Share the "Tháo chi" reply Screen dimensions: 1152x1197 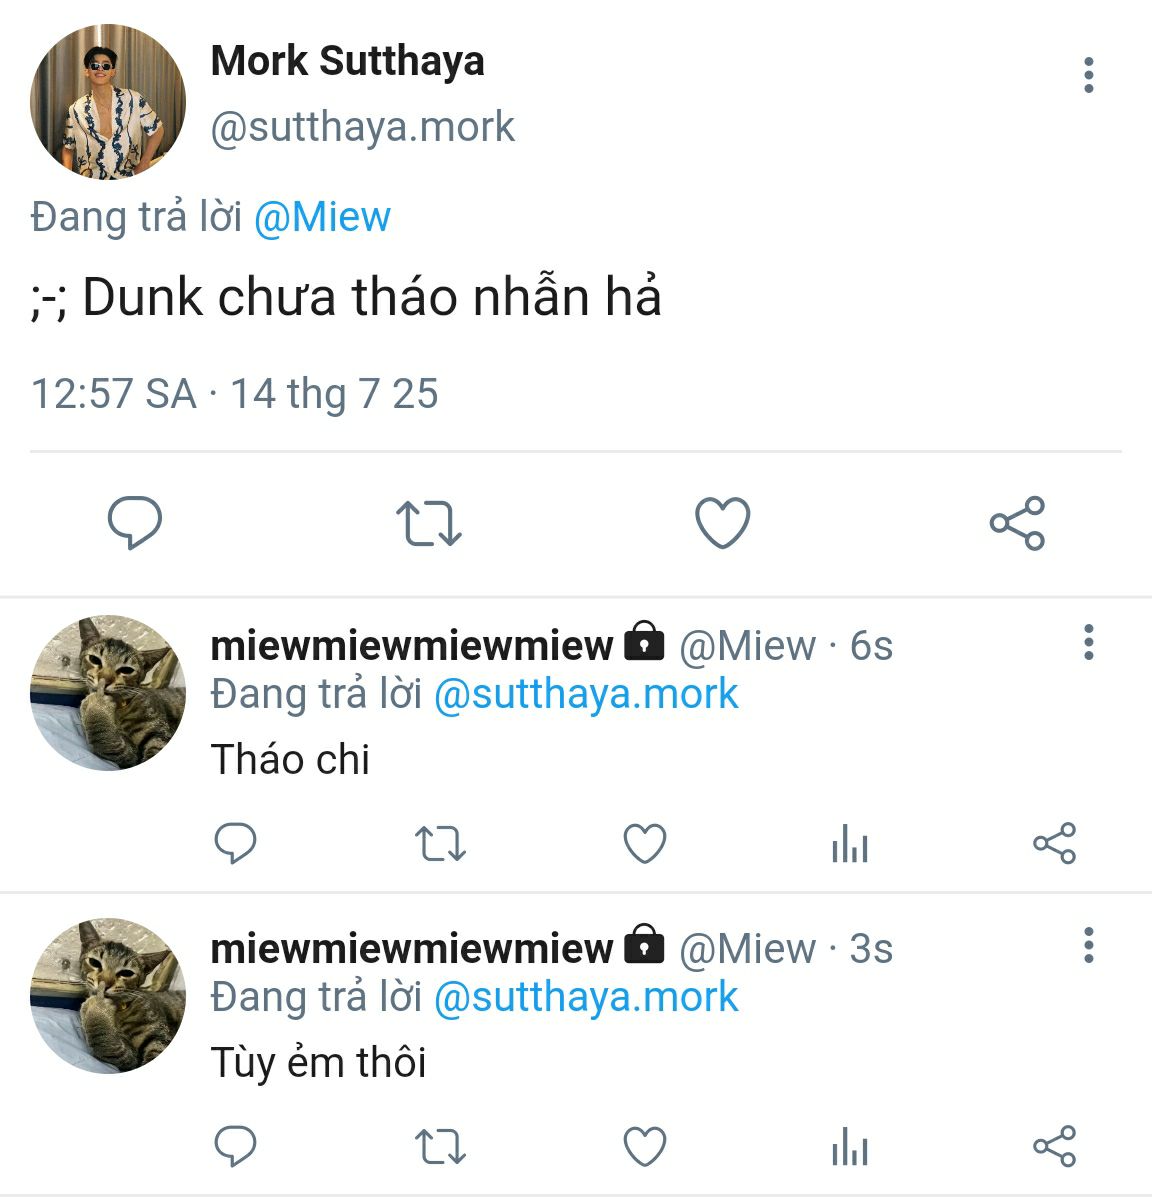pos(1054,844)
